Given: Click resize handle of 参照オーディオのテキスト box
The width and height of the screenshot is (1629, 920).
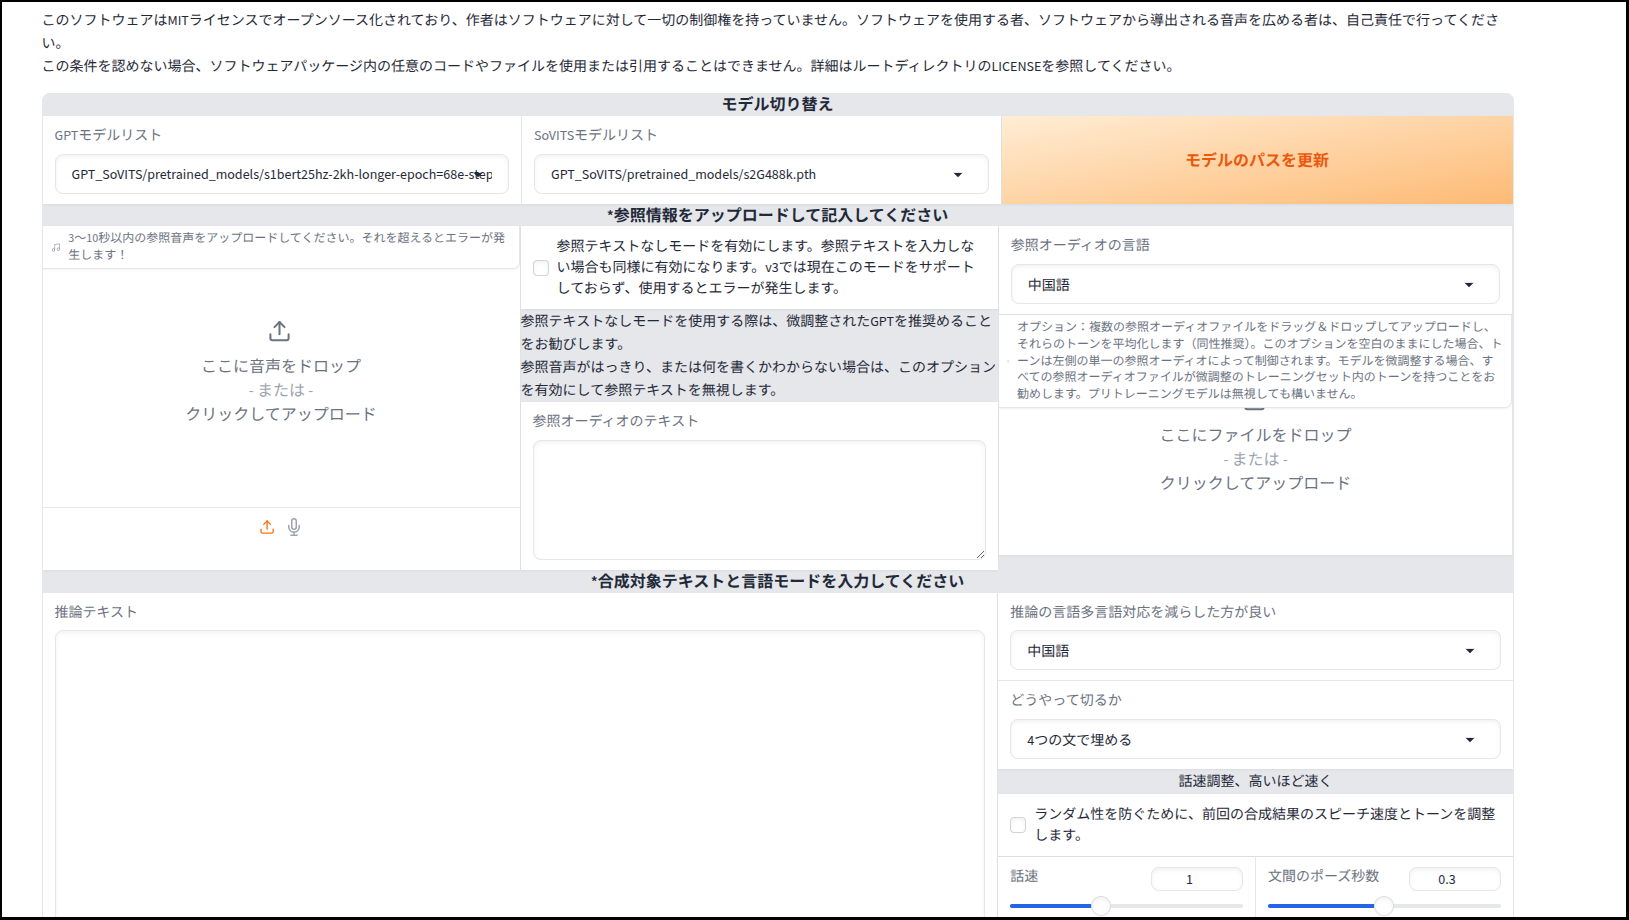Looking at the screenshot, I should (979, 553).
